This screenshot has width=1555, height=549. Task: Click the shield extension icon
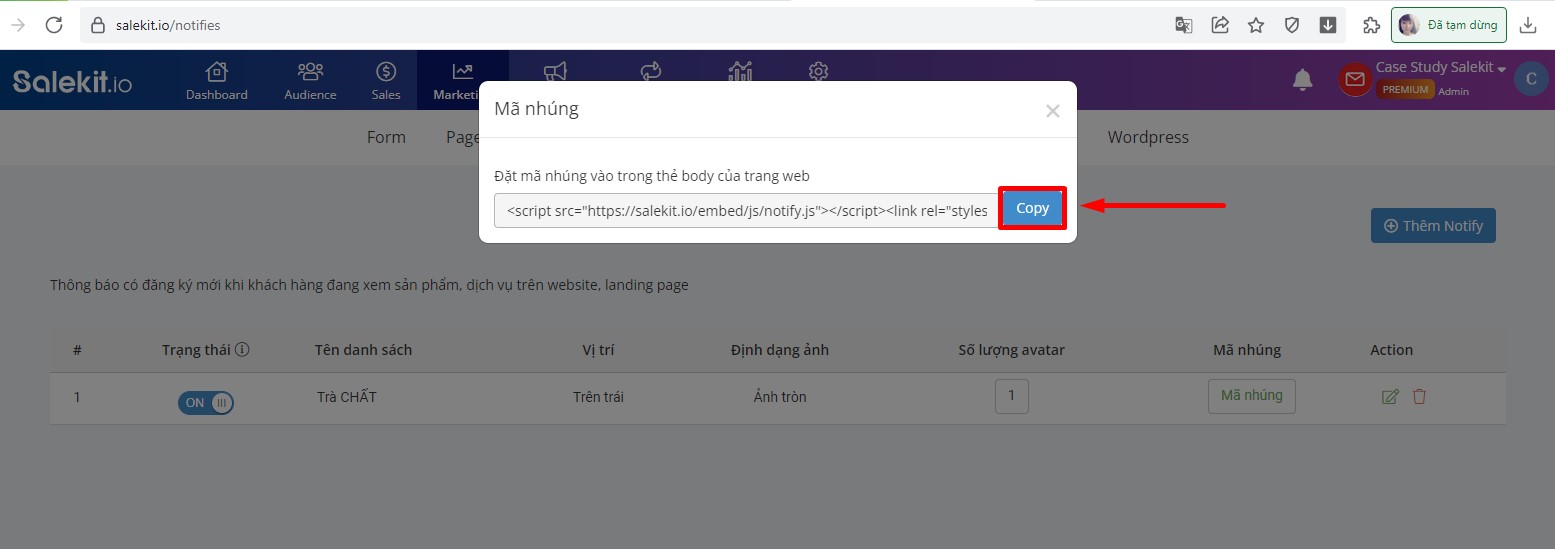pos(1292,25)
